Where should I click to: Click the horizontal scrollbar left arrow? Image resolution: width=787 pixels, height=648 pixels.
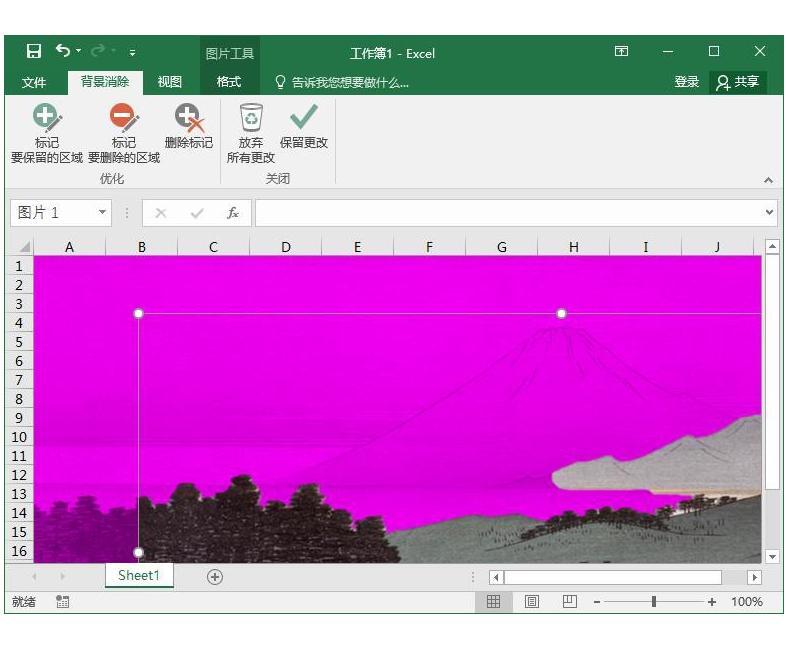point(496,577)
